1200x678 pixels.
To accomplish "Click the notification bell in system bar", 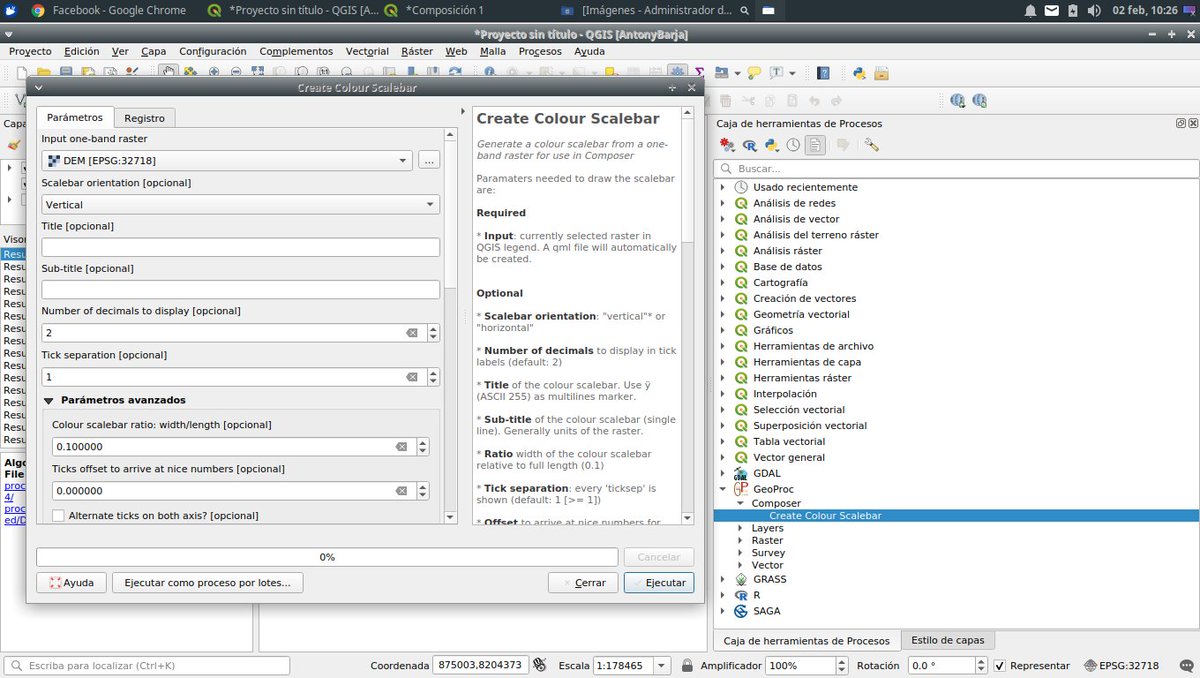I will coord(1030,10).
